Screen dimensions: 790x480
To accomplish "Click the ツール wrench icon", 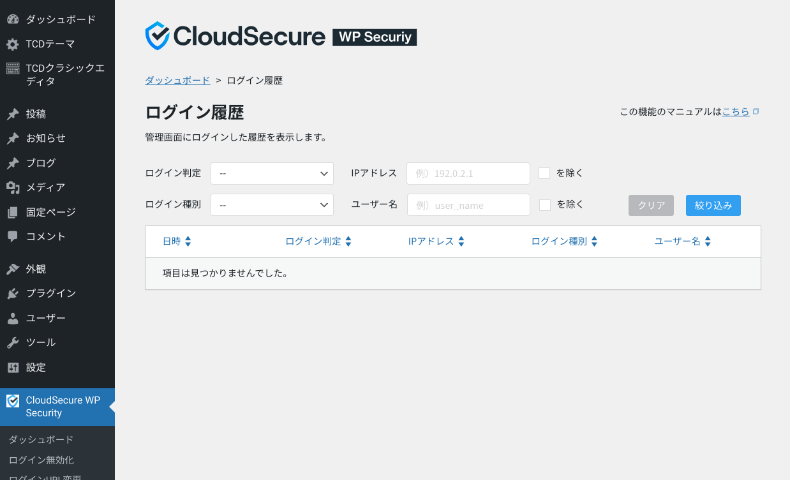I will pos(13,342).
